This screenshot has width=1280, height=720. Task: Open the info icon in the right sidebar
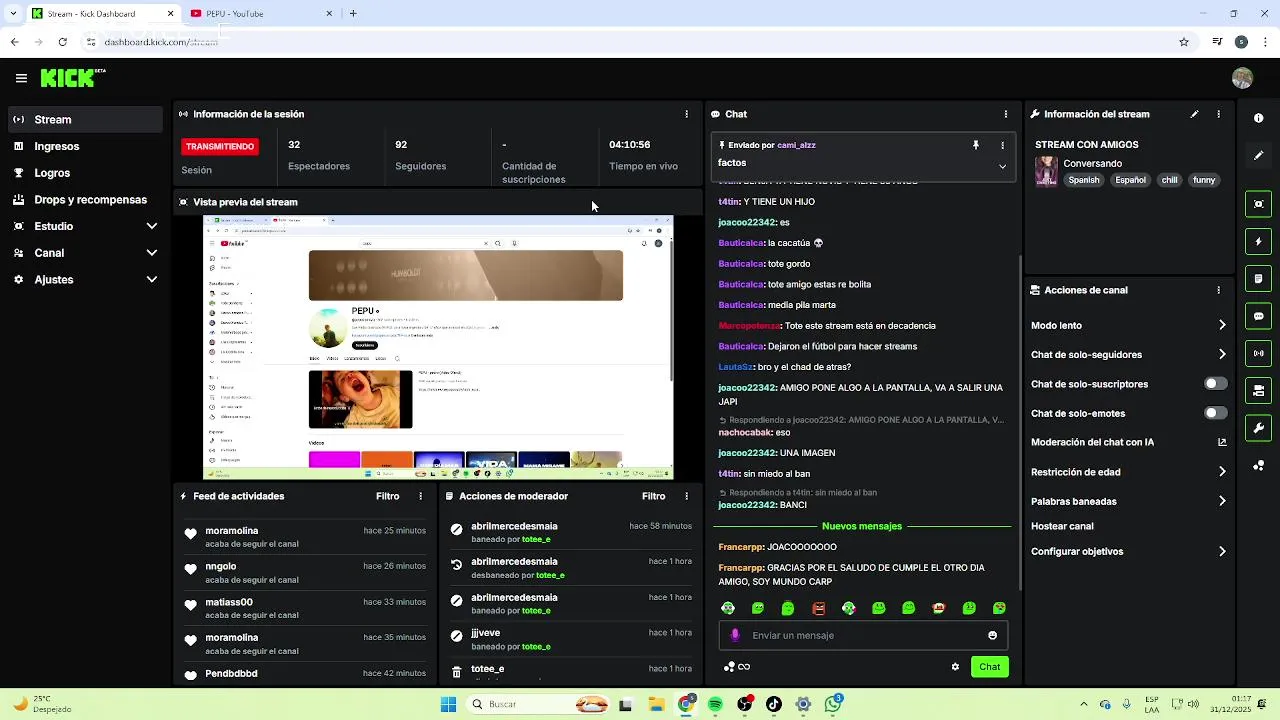point(1258,118)
